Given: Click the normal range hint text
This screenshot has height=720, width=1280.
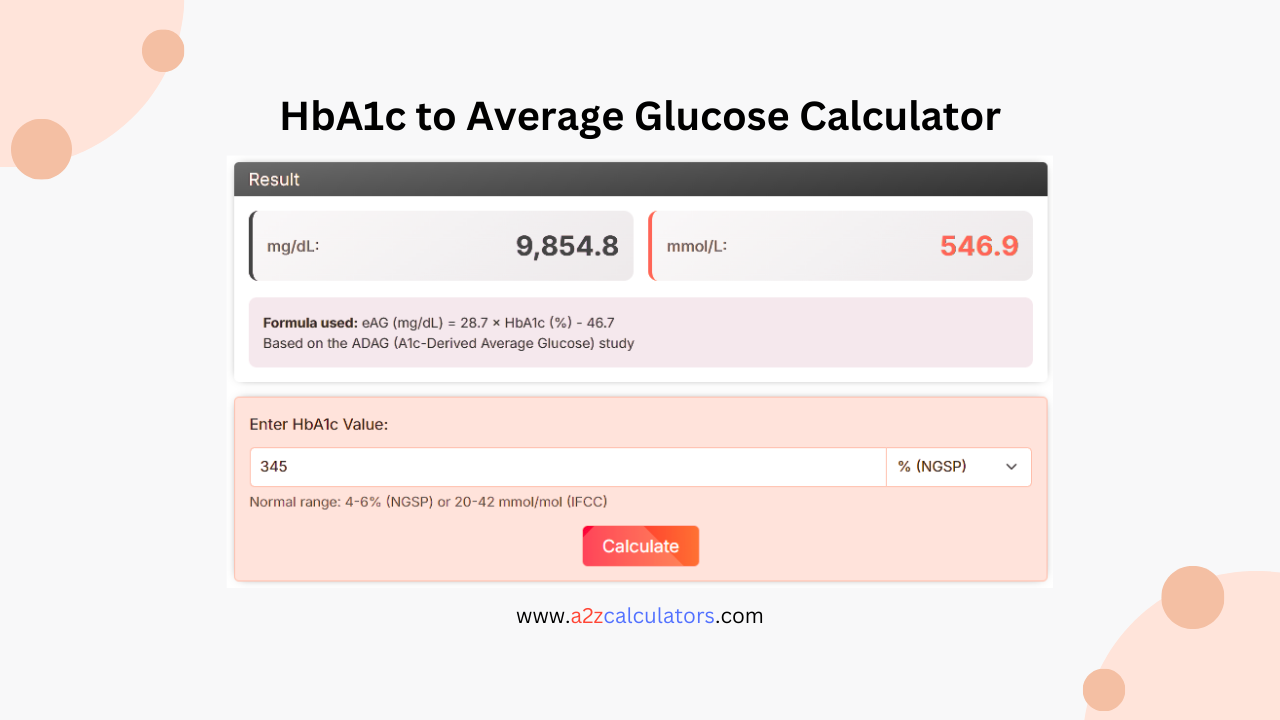Looking at the screenshot, I should click(x=428, y=501).
